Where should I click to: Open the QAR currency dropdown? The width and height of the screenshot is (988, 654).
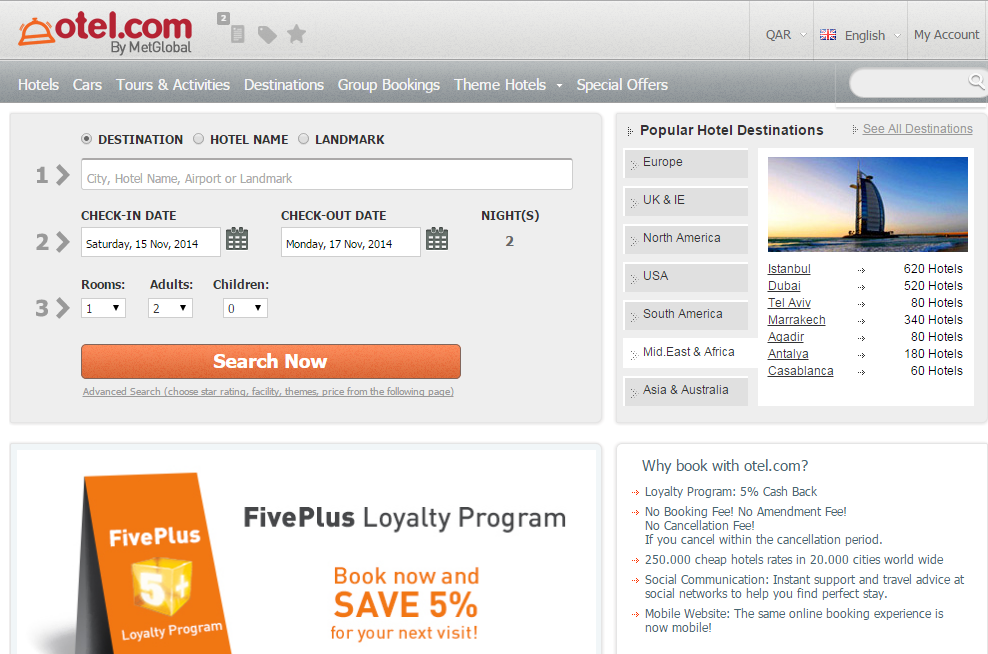click(785, 35)
